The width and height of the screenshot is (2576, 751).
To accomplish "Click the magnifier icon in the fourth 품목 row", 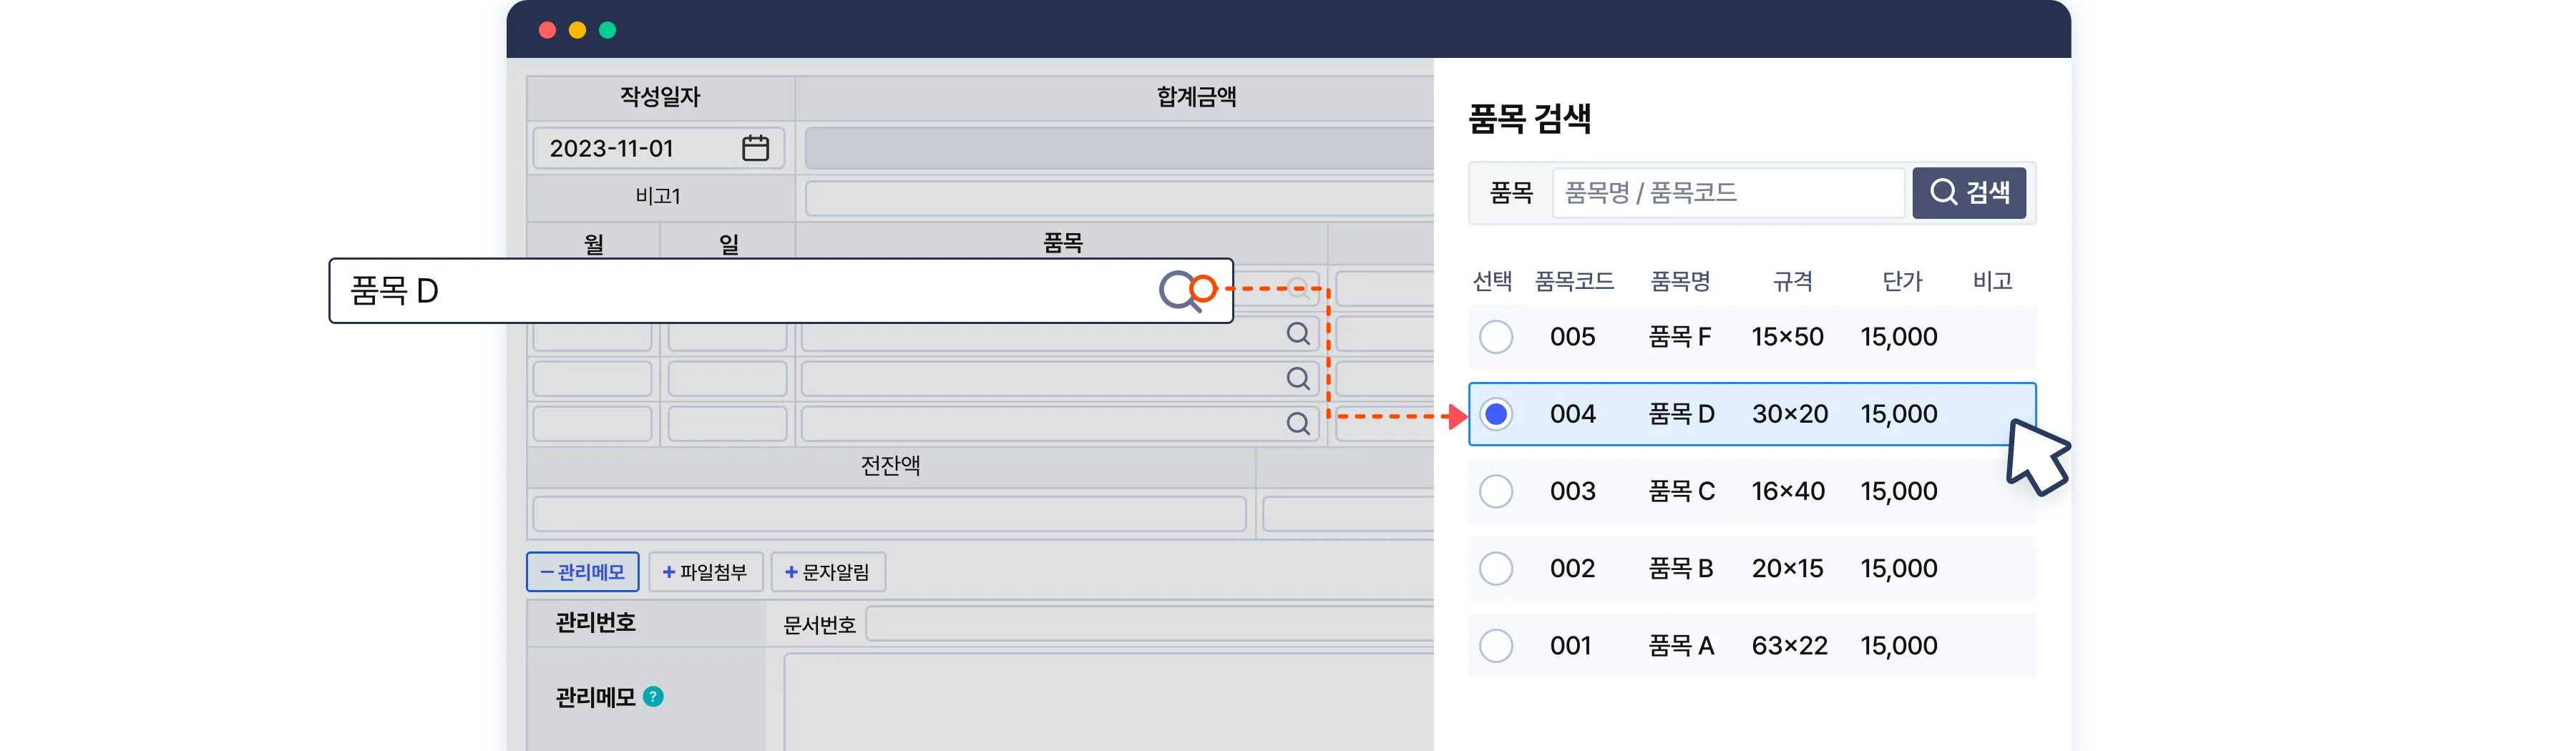I will (x=1298, y=424).
